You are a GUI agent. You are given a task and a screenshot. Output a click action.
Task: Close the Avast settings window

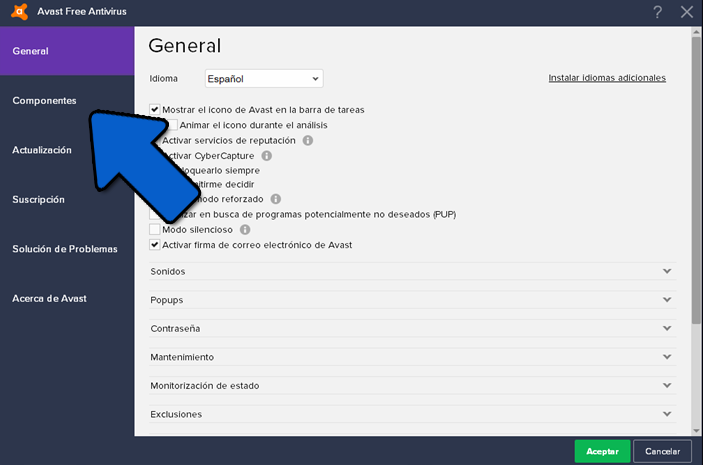tap(686, 12)
